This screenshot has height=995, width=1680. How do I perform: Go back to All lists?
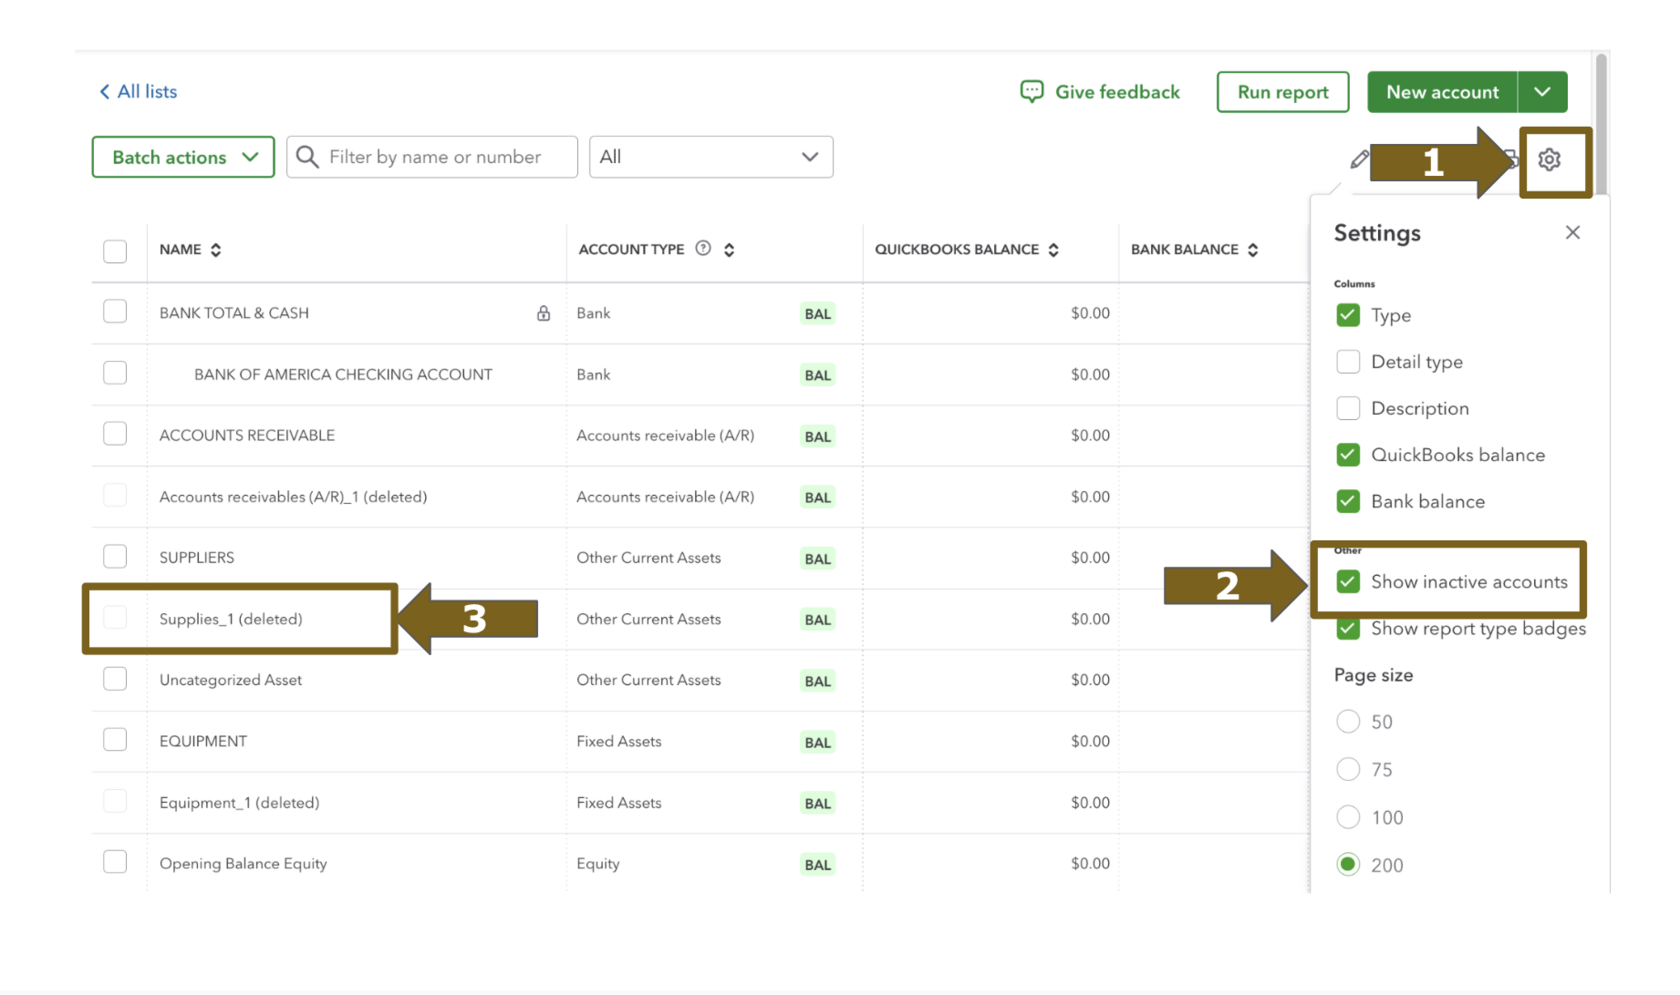click(137, 92)
